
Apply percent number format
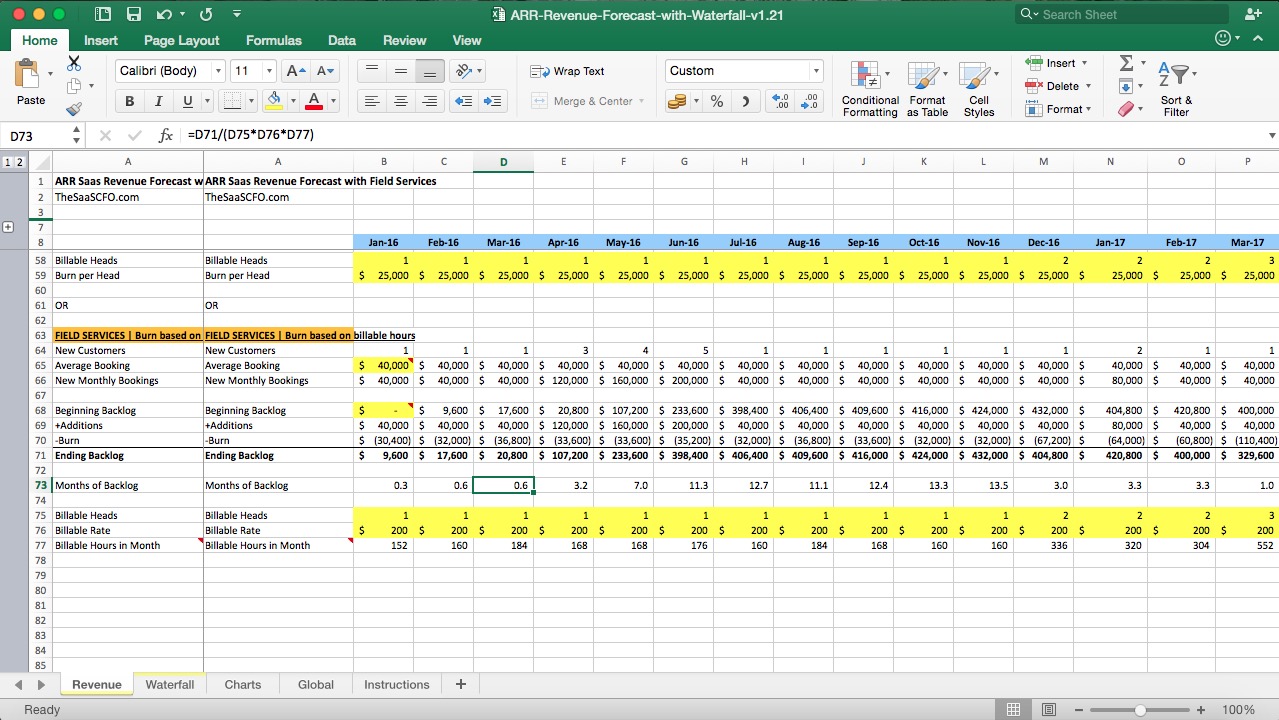point(716,101)
